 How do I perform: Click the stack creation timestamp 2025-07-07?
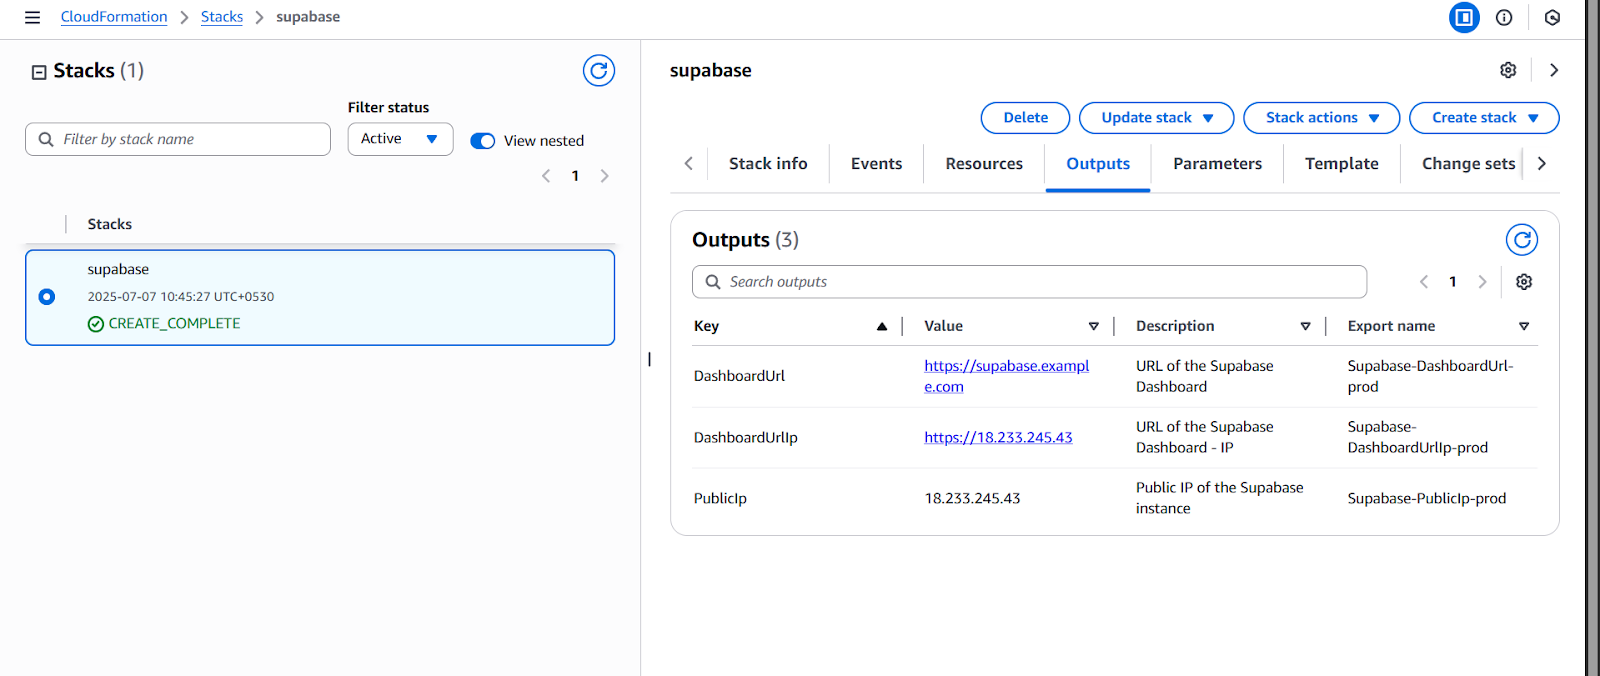click(180, 297)
